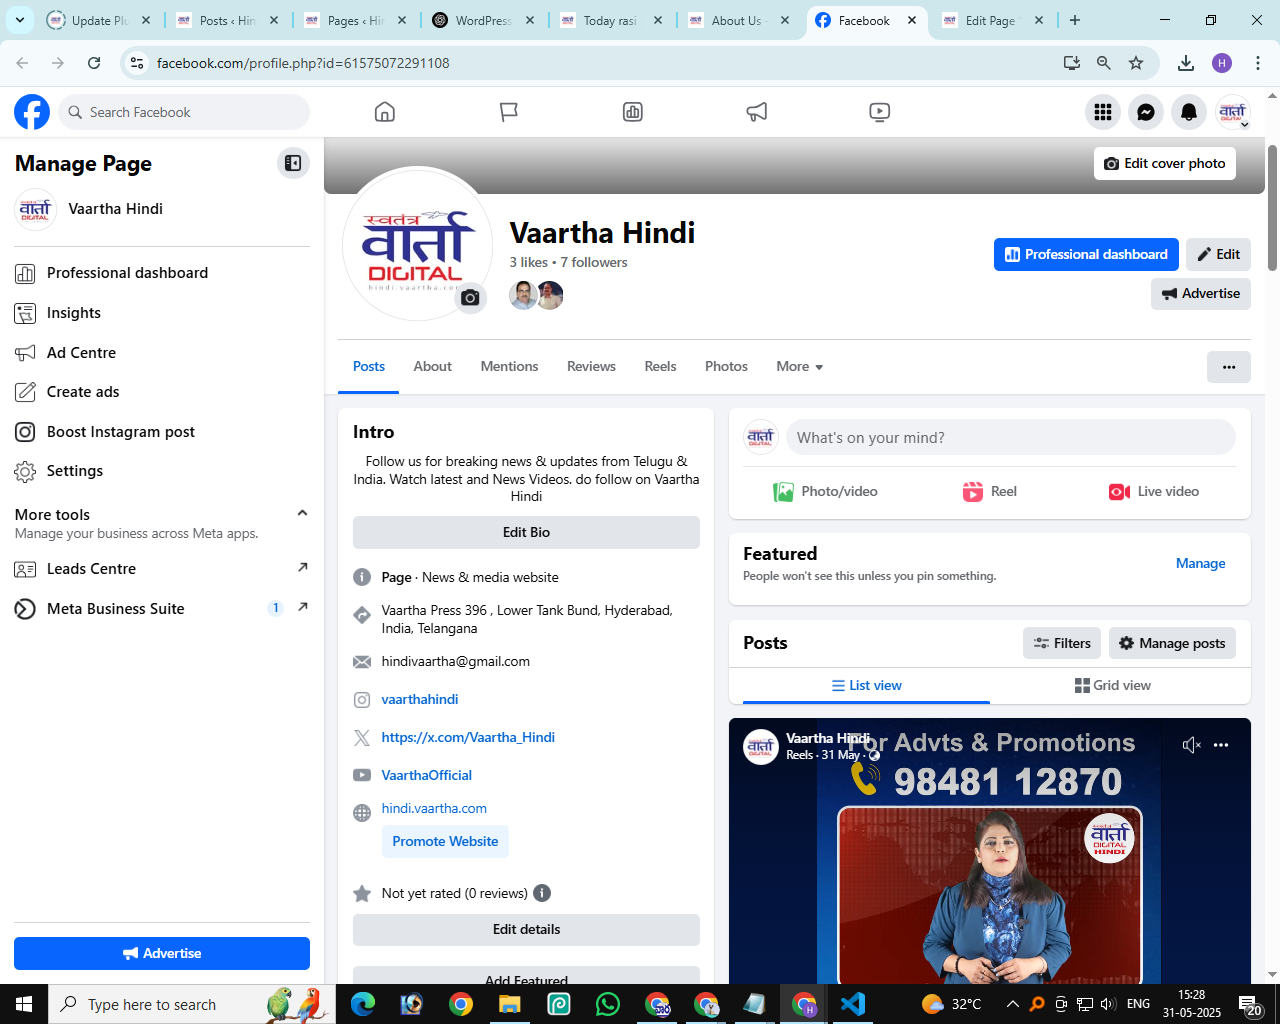The height and width of the screenshot is (1024, 1280).
Task: Open Chrome three-dot menu
Action: (1258, 63)
